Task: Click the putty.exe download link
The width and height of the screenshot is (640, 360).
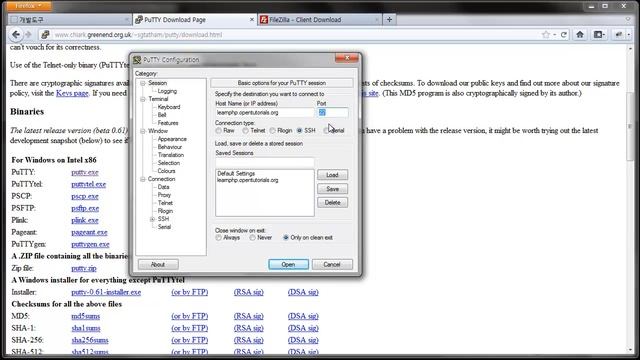Action: 84,172
